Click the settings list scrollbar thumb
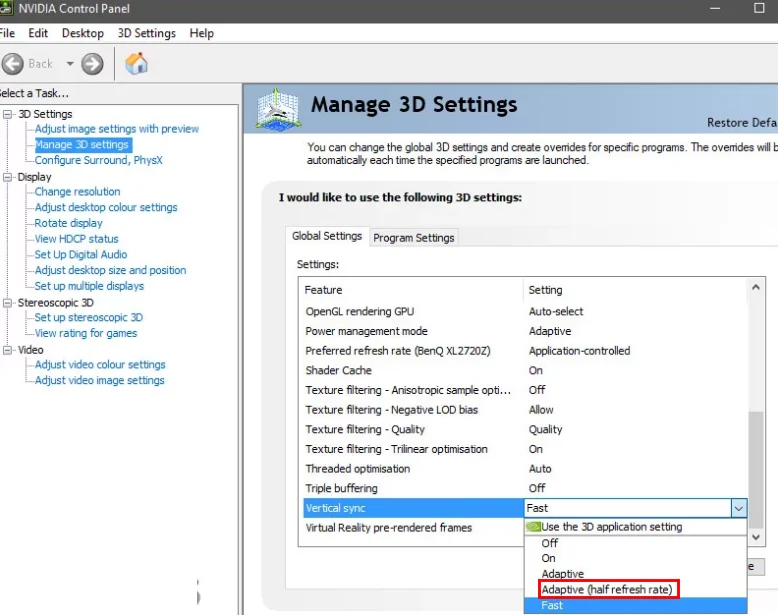 point(756,470)
